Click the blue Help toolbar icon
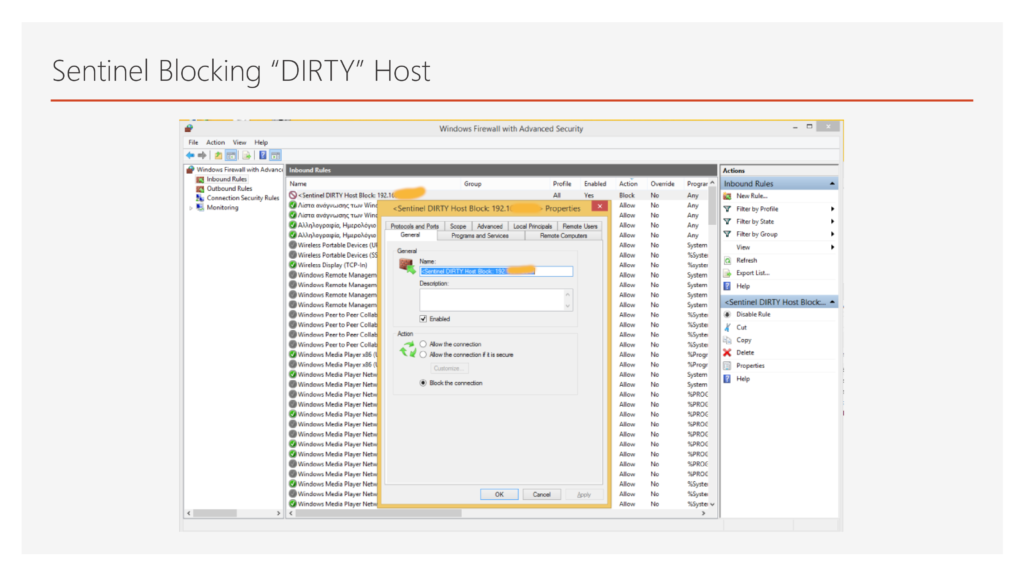 pos(262,156)
